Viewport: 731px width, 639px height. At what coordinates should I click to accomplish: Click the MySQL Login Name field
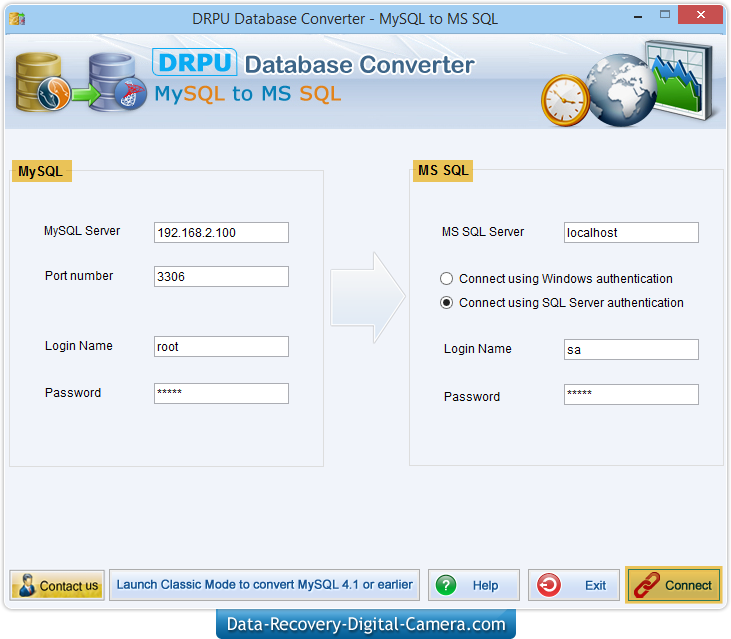[221, 347]
